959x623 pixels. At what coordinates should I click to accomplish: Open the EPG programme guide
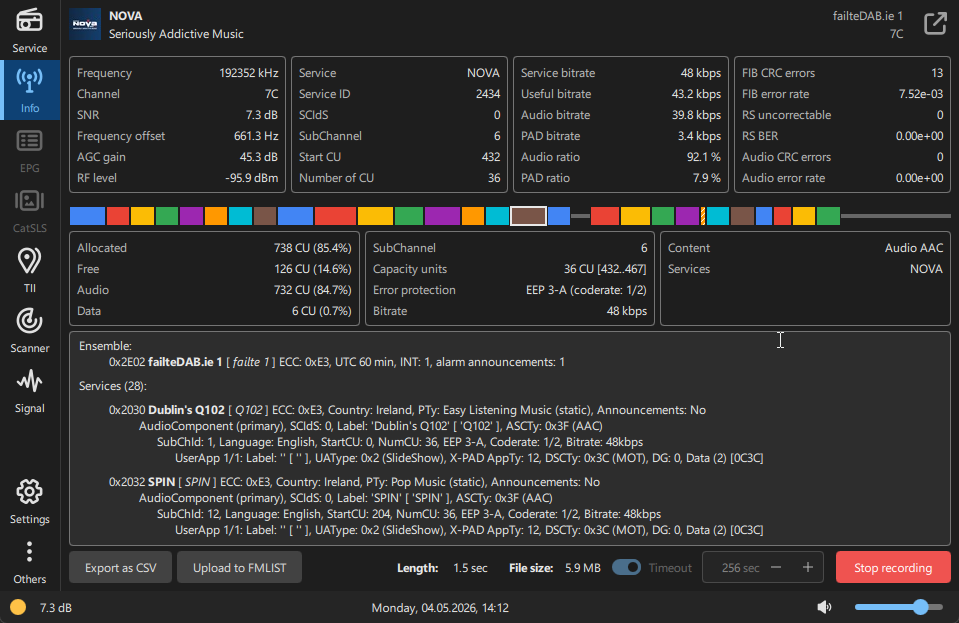[29, 150]
